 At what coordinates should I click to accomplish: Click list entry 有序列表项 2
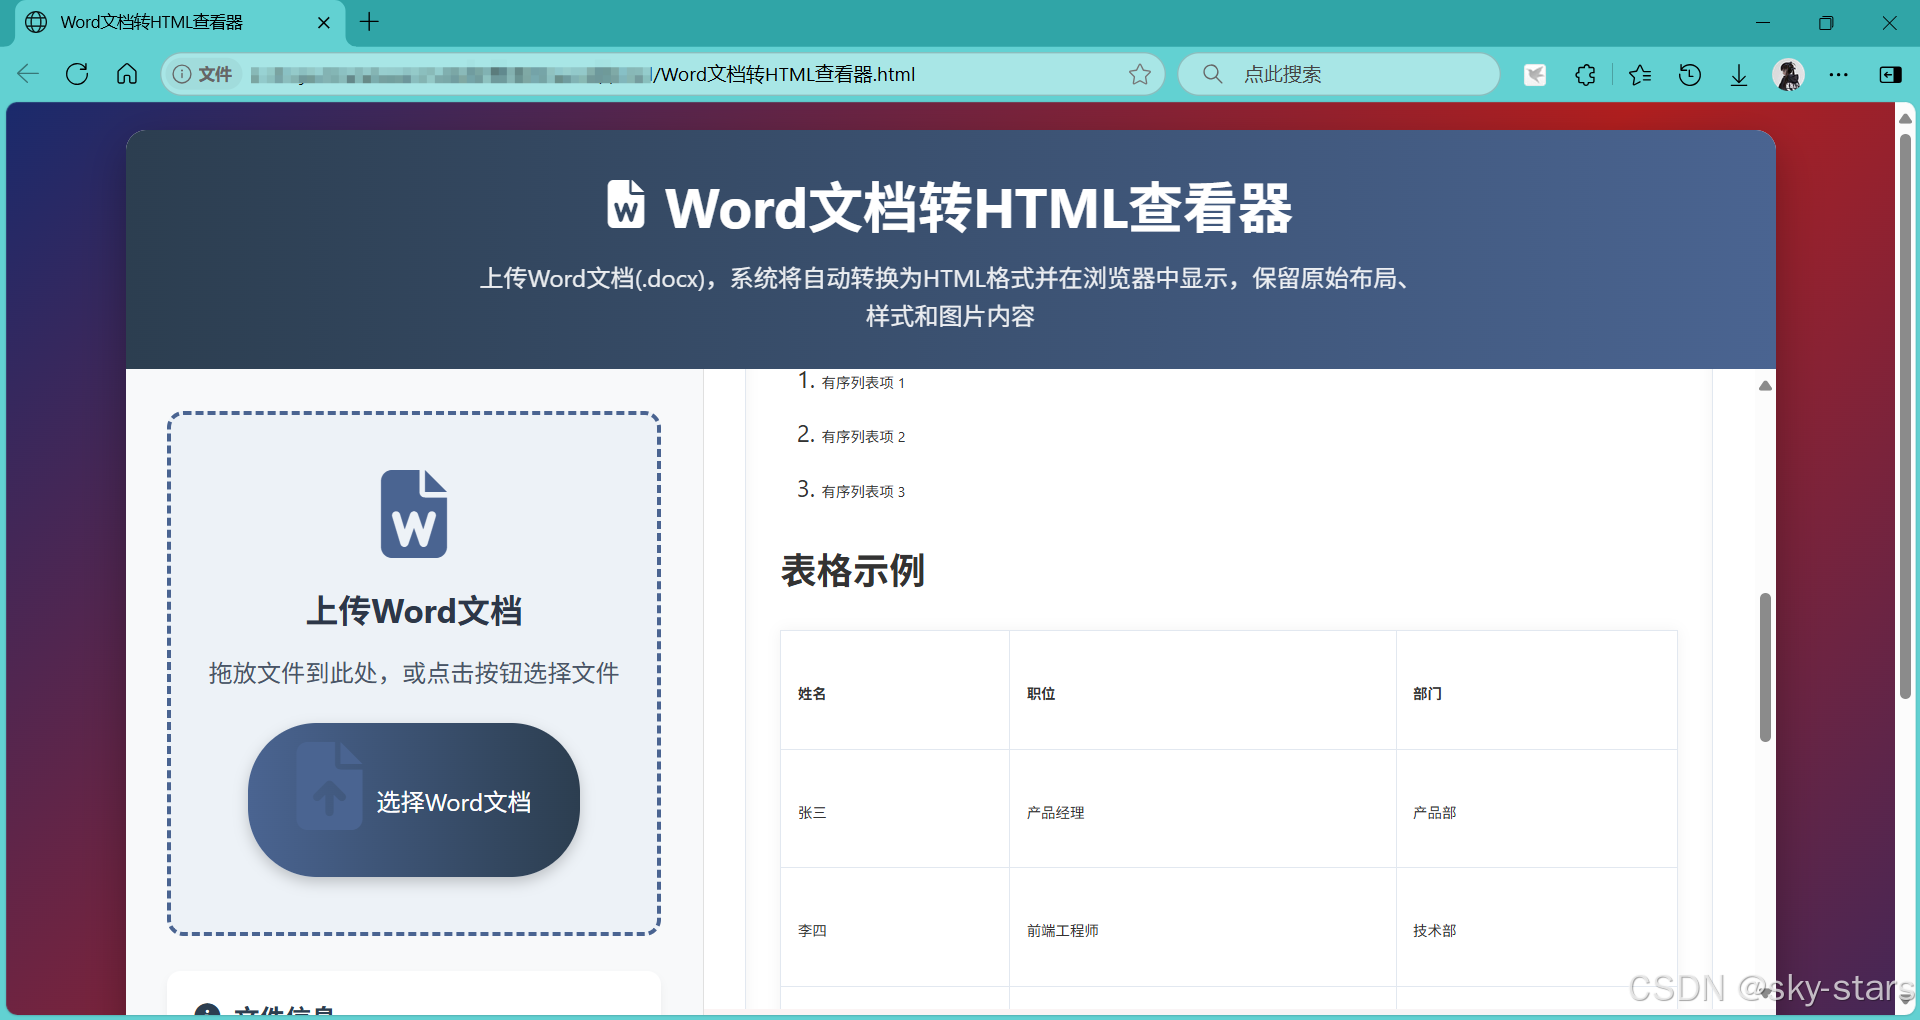click(x=863, y=437)
